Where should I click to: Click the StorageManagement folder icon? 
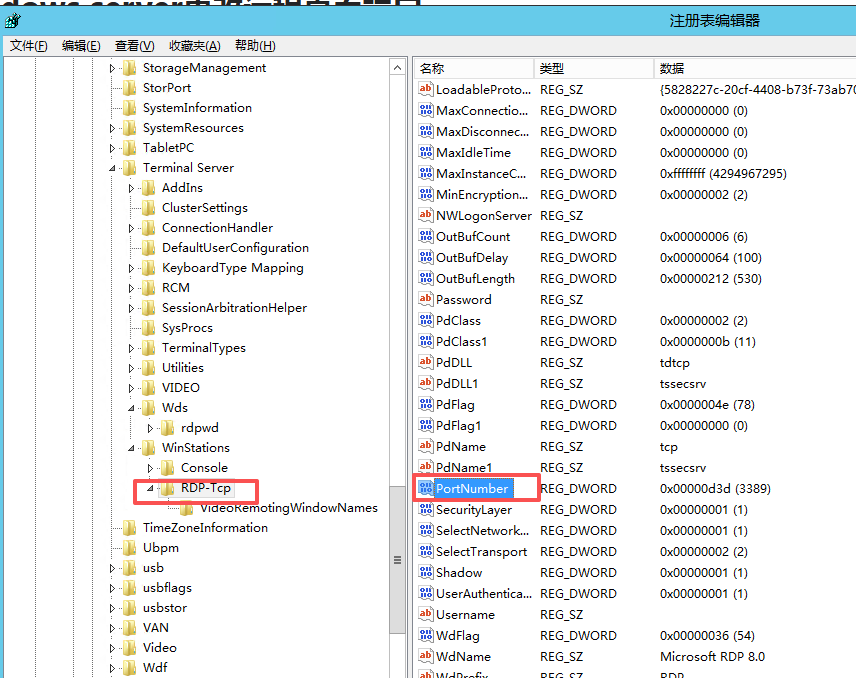(129, 68)
